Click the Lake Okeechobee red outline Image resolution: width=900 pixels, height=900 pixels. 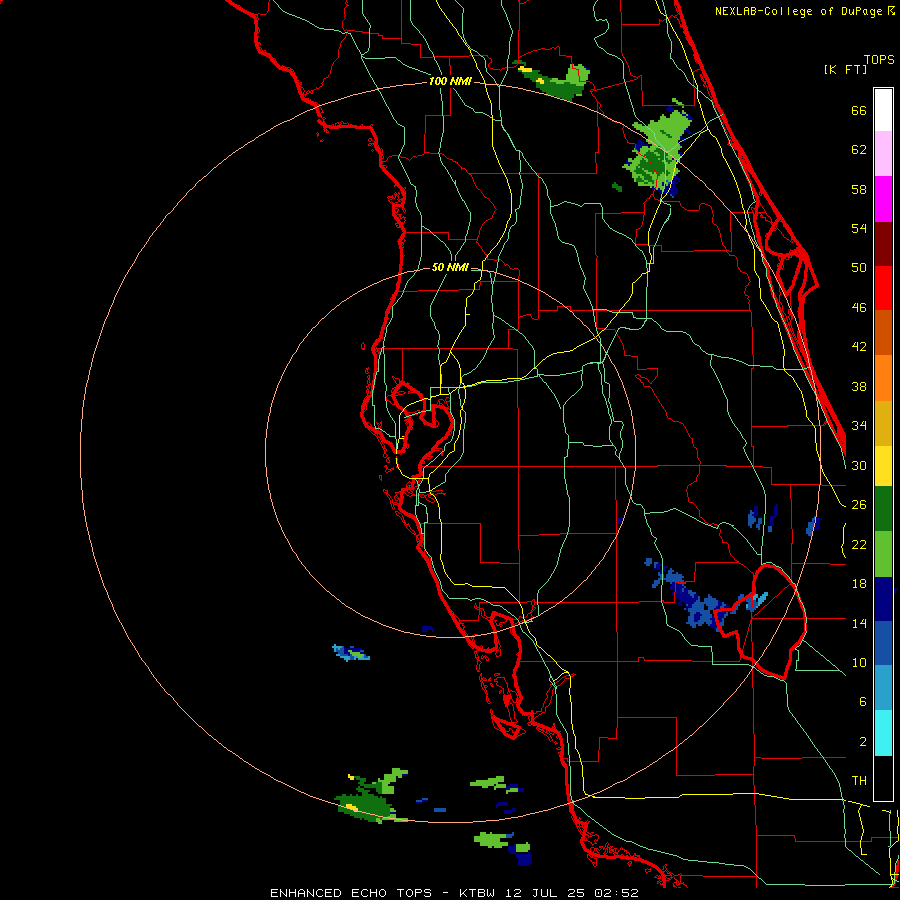(761, 622)
